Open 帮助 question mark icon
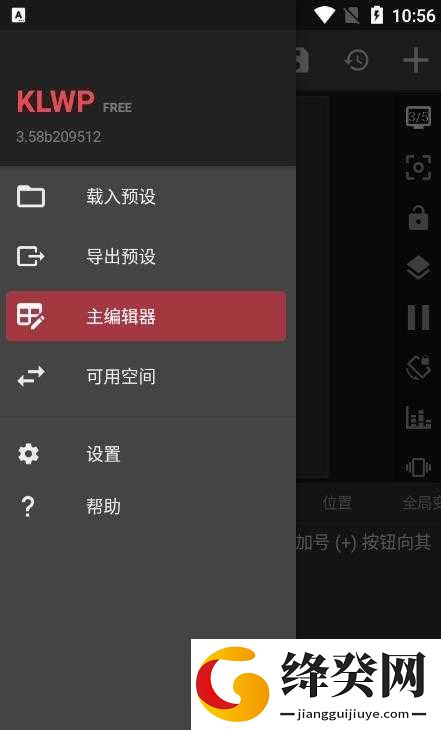Viewport: 441px width, 730px height. pyautogui.click(x=28, y=507)
